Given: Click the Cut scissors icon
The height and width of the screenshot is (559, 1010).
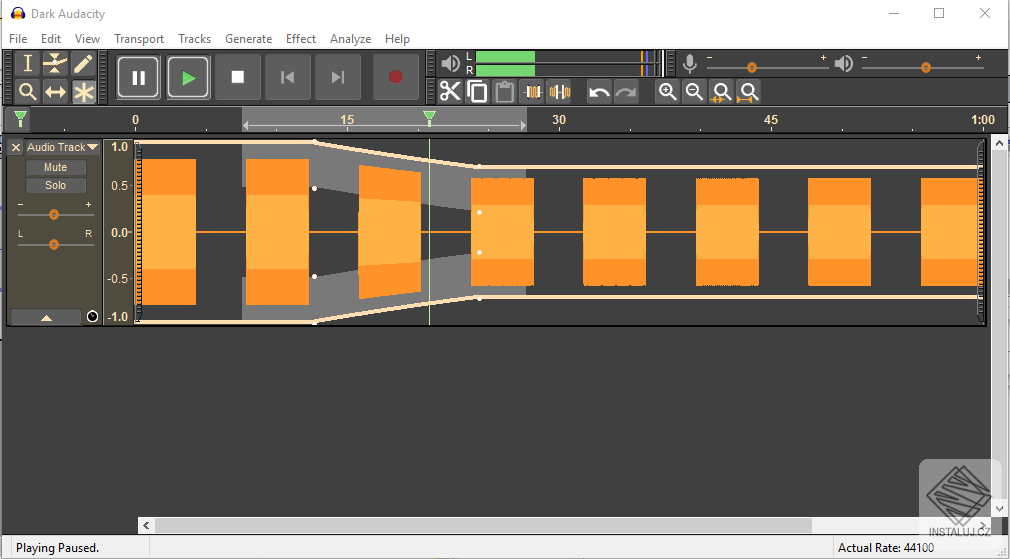Looking at the screenshot, I should (x=450, y=91).
